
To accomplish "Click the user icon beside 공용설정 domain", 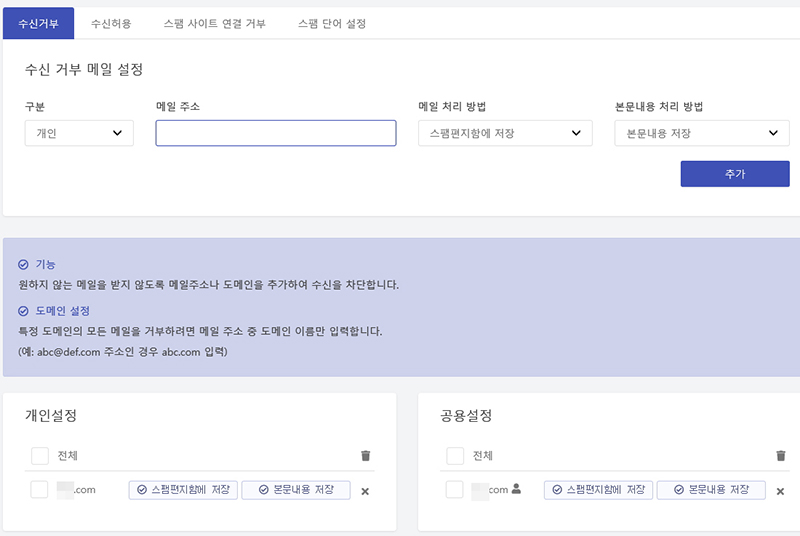I will (x=517, y=489).
